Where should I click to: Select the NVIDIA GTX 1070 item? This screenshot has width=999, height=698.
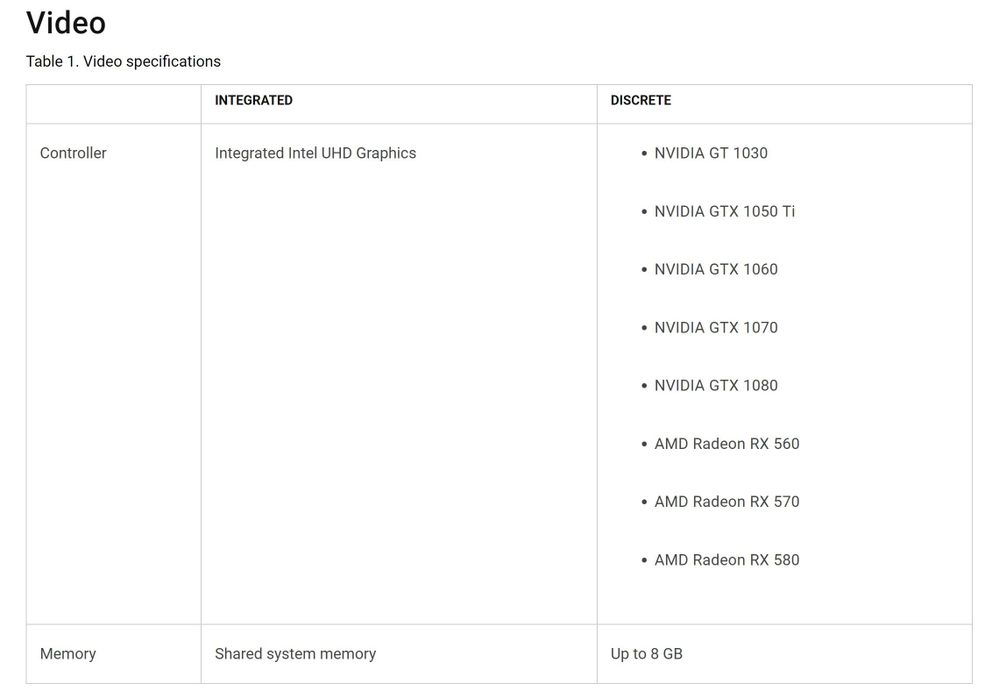click(715, 328)
